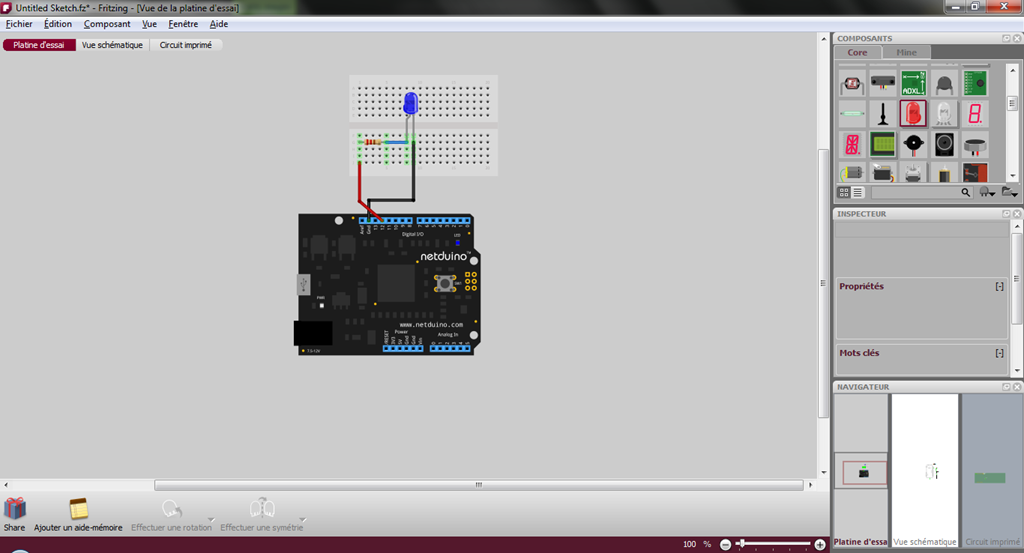1024x553 pixels.
Task: Open the symétrie options dropdown arrow
Action: point(302,520)
